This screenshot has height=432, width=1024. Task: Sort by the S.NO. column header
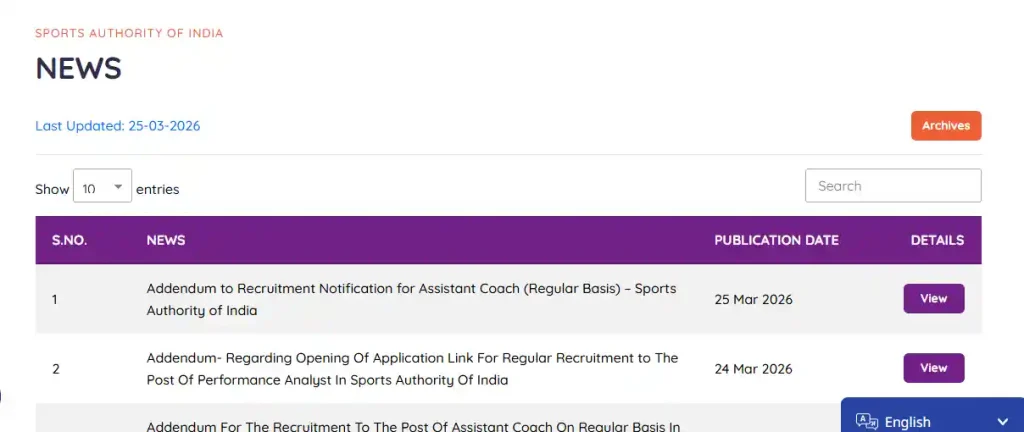click(x=69, y=240)
